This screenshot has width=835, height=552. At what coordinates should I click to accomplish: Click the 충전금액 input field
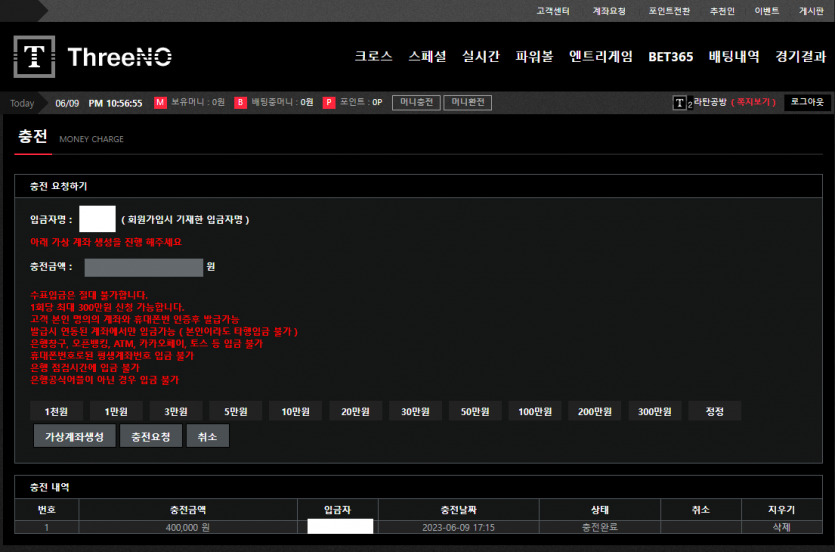(x=144, y=268)
